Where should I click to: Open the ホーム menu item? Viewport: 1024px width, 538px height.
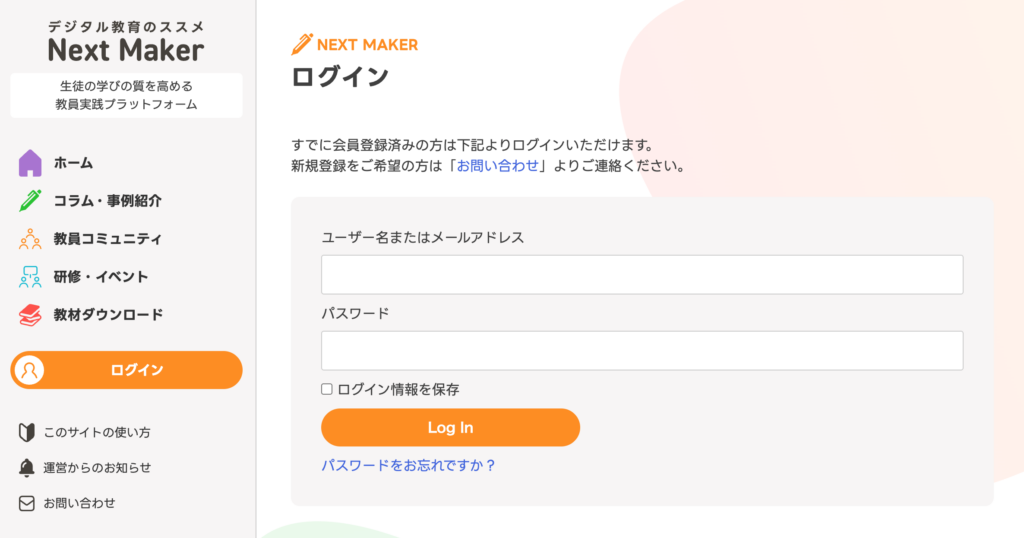73,163
